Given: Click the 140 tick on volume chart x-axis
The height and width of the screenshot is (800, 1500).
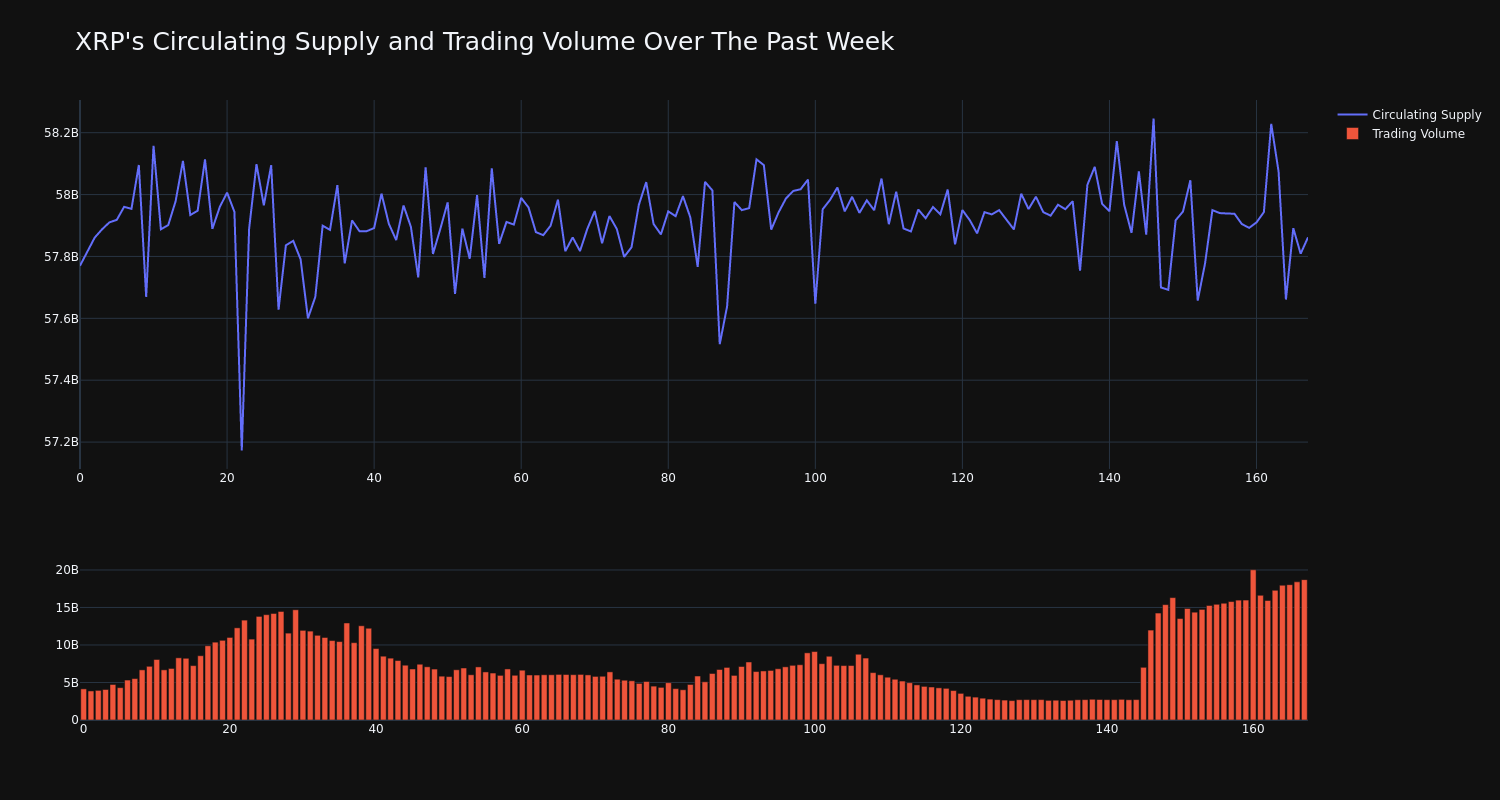Looking at the screenshot, I should coord(1107,729).
